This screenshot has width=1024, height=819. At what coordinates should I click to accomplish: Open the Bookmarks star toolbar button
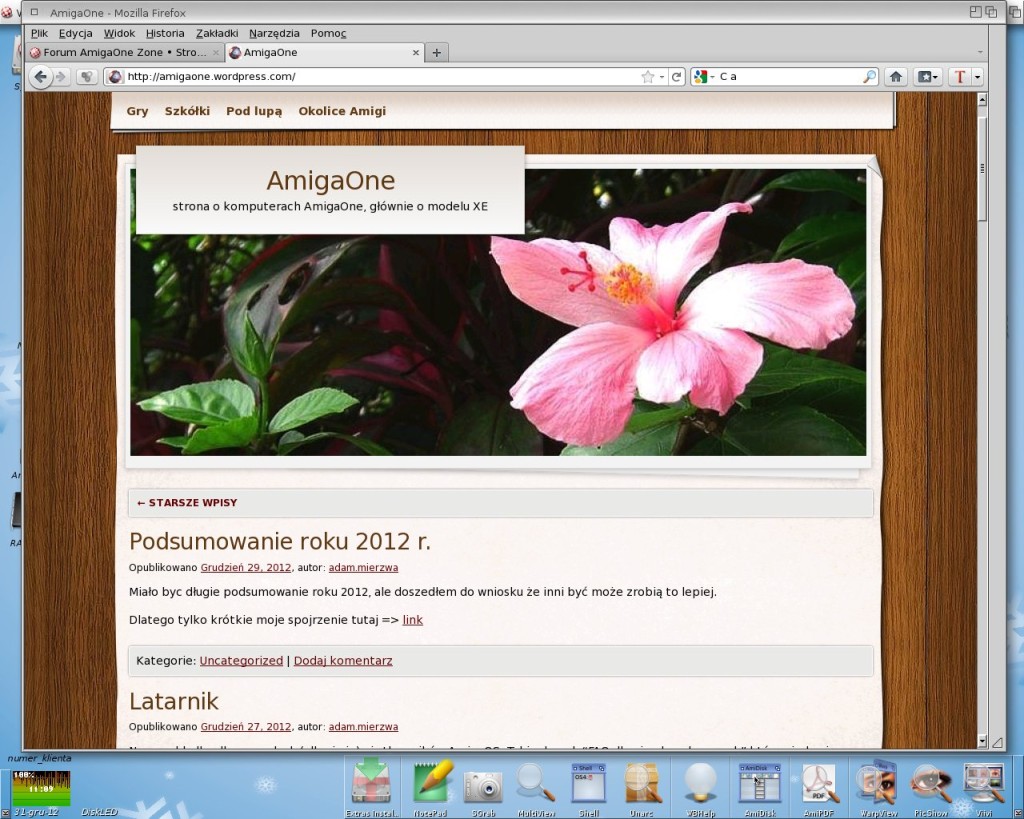pos(927,77)
